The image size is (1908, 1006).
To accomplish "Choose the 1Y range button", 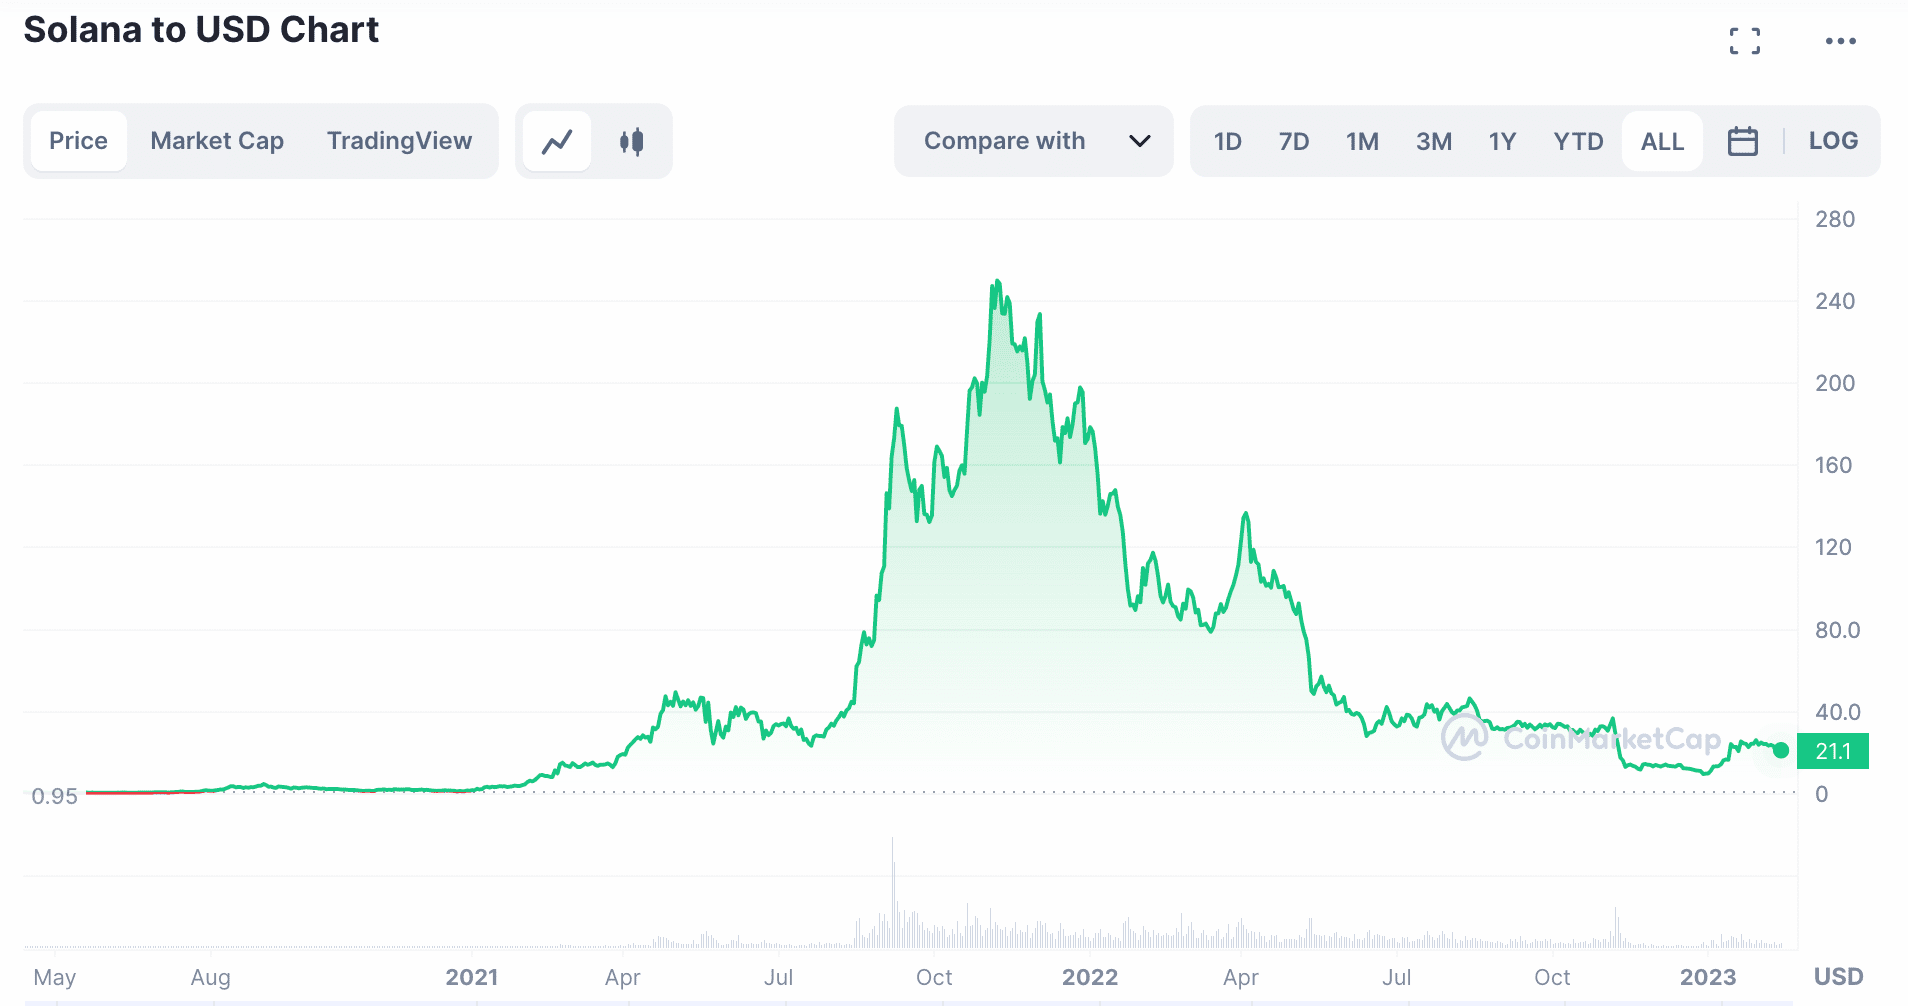I will coord(1502,141).
